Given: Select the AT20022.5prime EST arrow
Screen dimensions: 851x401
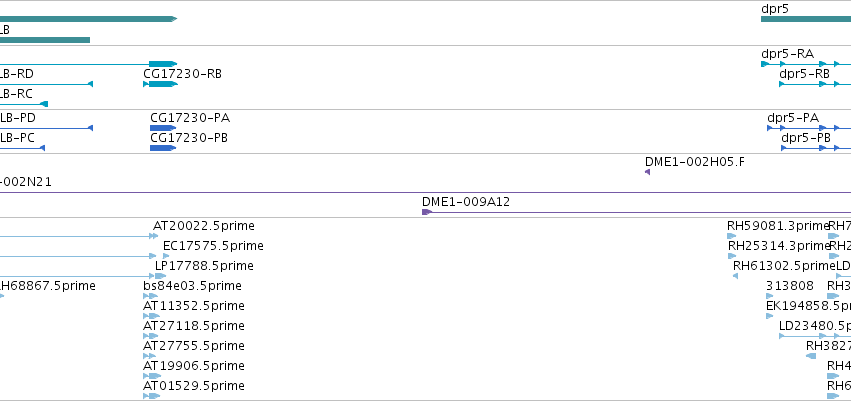Looking at the screenshot, I should (154, 236).
